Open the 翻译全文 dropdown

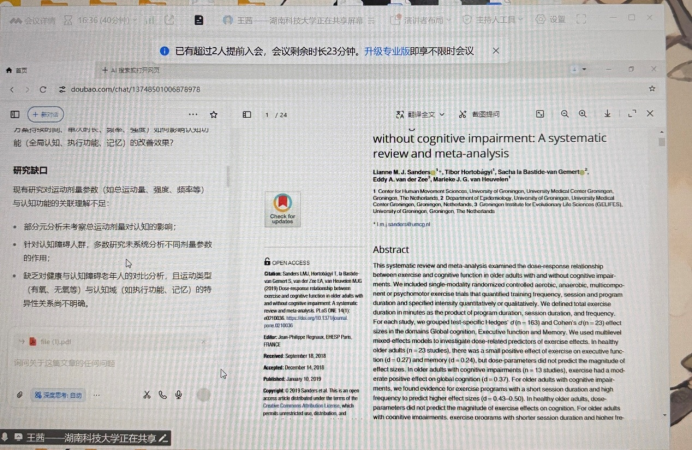pos(420,115)
